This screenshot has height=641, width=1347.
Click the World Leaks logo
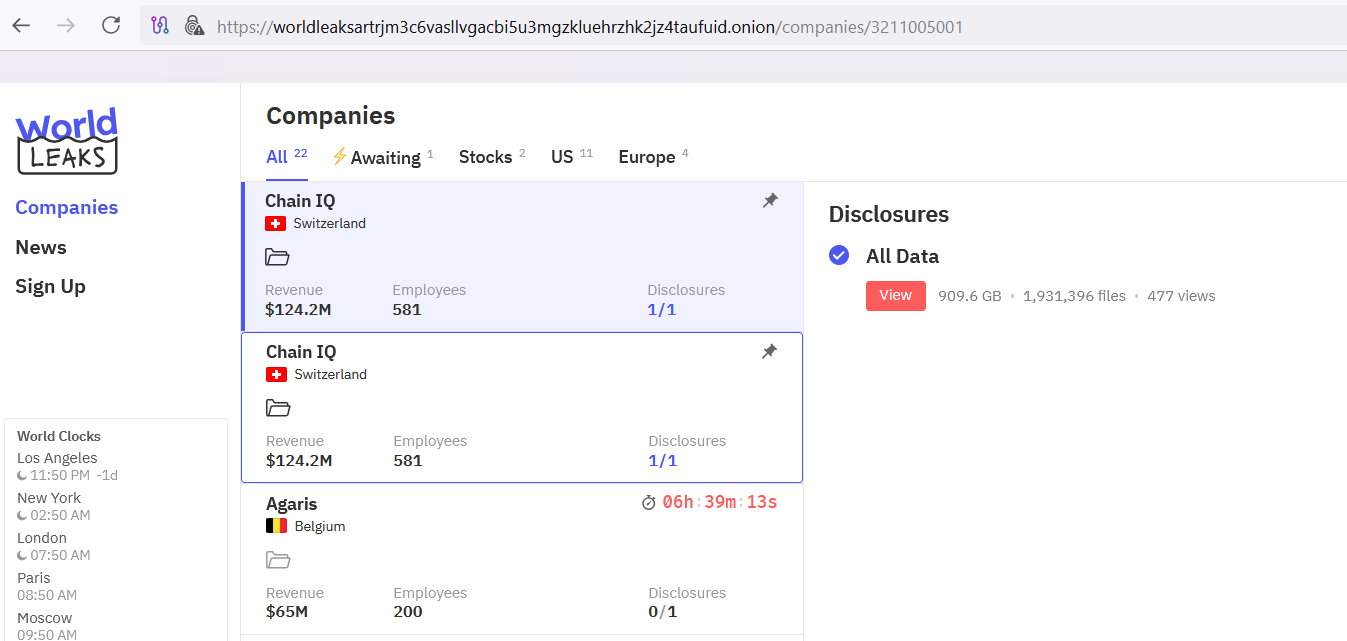[67, 141]
